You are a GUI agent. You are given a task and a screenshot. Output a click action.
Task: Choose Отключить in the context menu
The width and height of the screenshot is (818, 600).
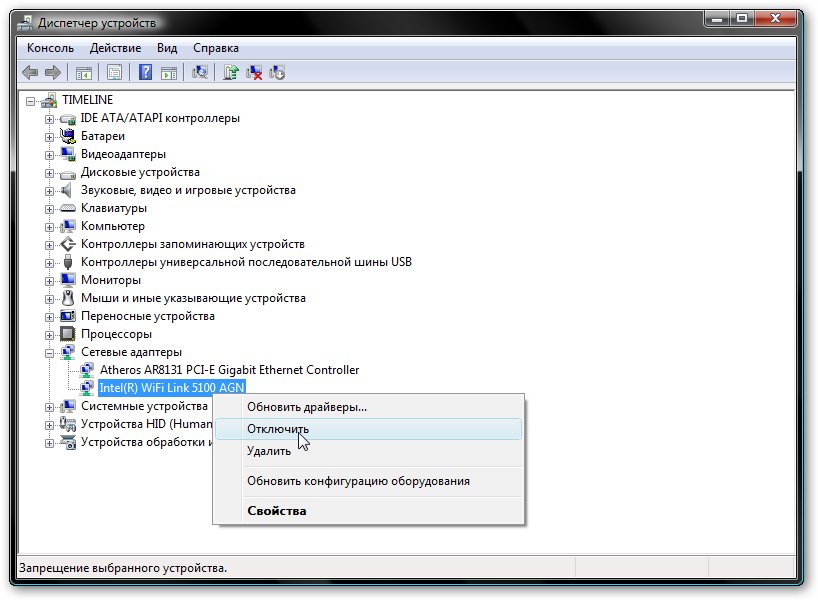coord(278,429)
